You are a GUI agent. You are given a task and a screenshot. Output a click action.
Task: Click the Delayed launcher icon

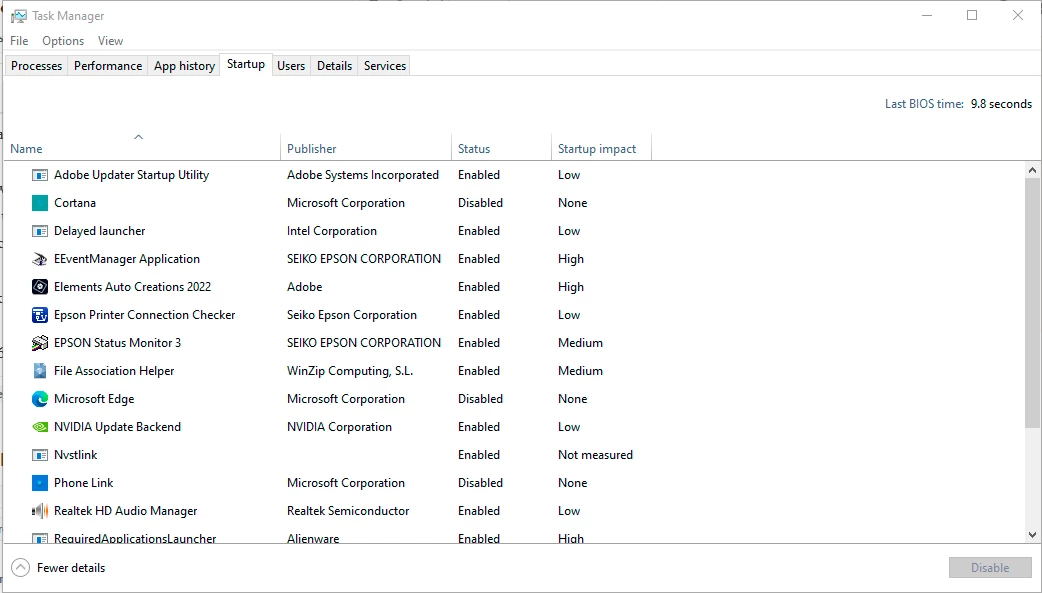point(40,231)
